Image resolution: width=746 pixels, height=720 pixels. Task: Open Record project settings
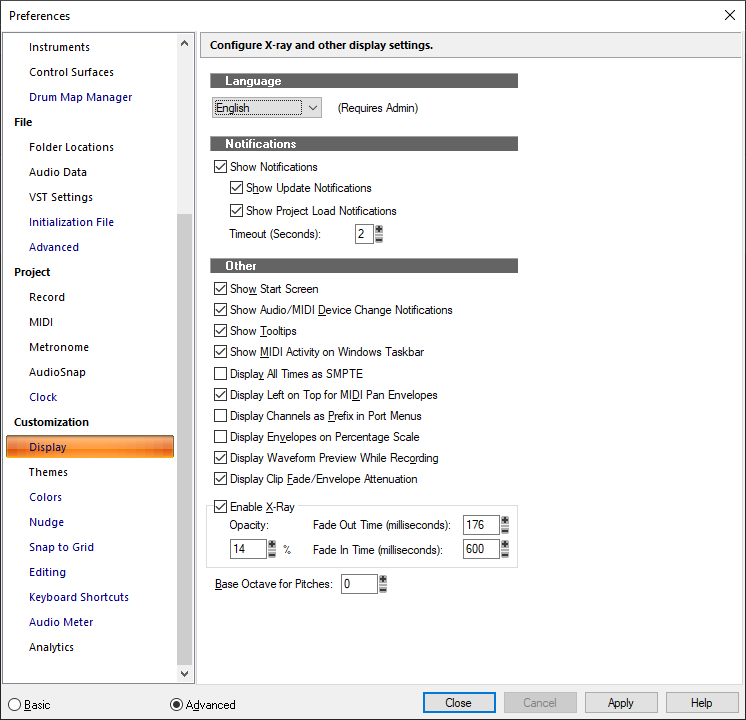click(x=47, y=297)
